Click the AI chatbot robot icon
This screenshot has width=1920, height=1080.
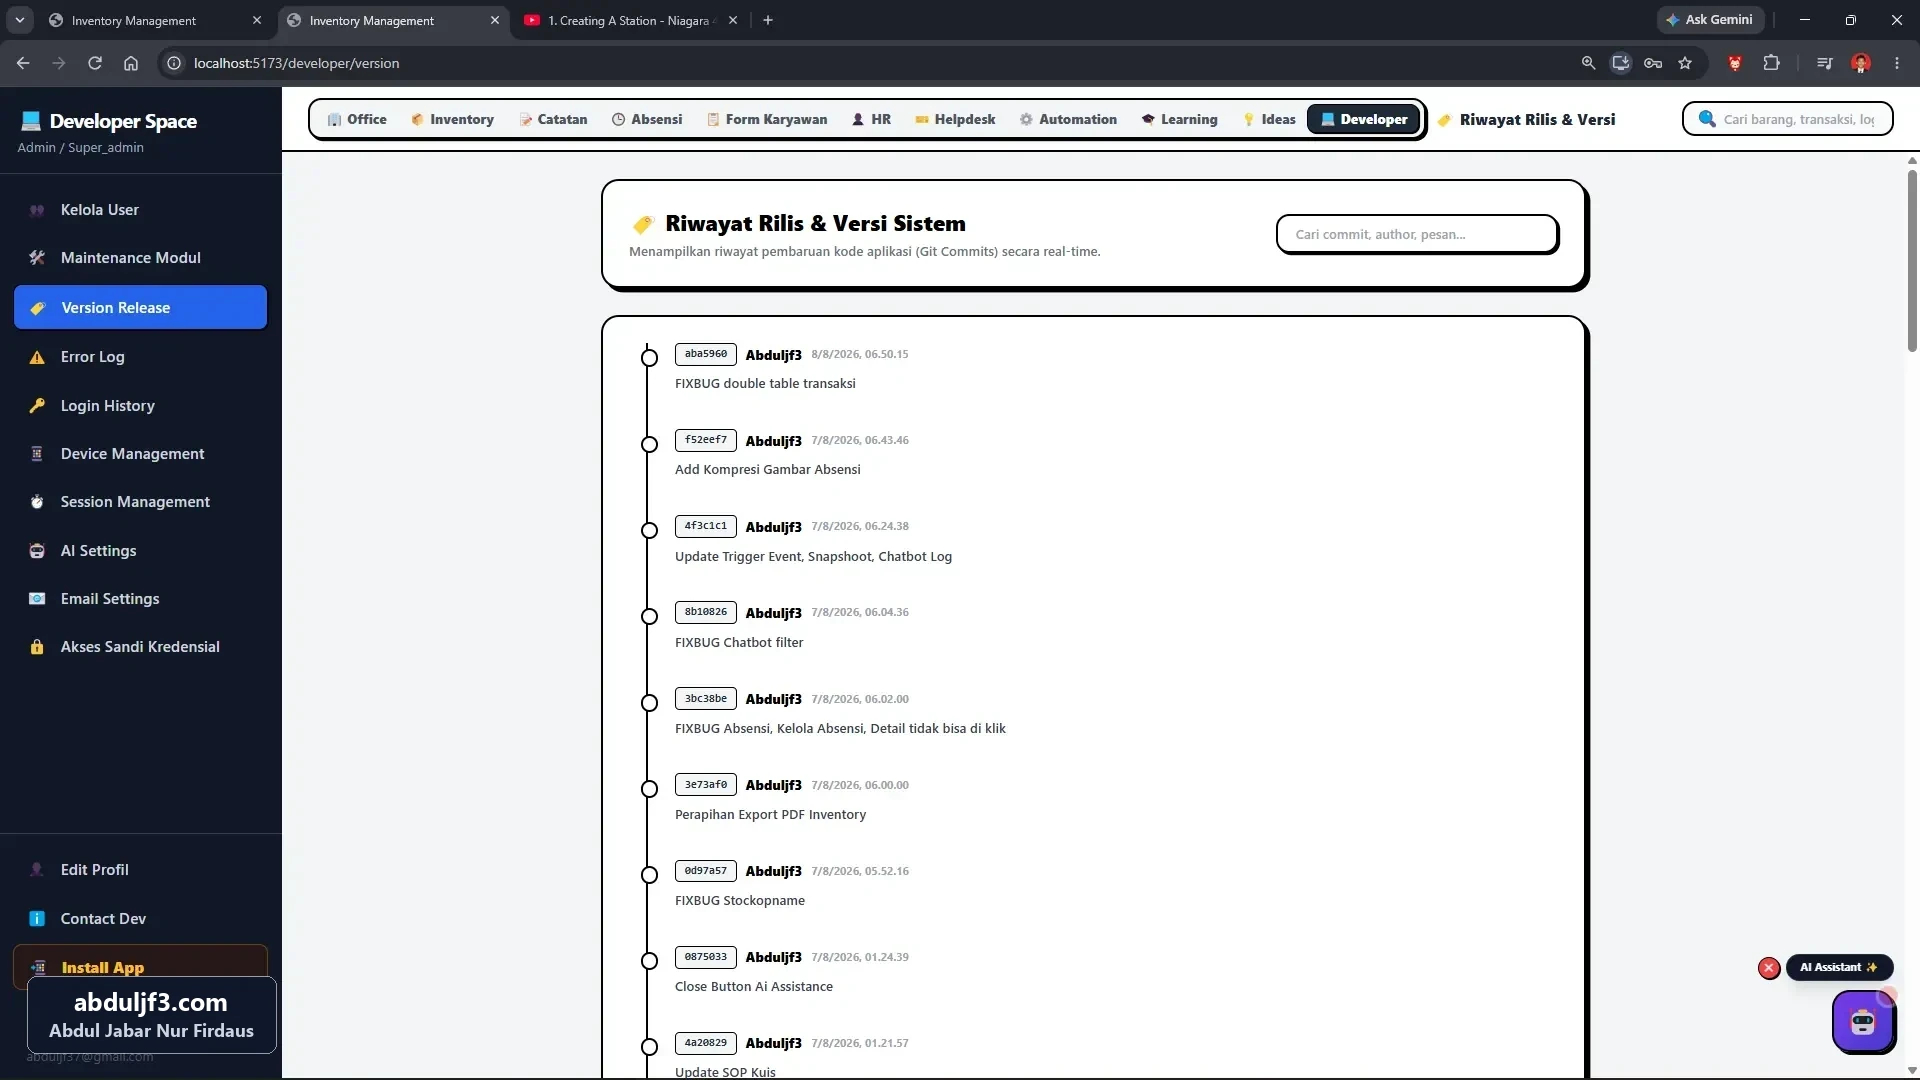1863,1021
